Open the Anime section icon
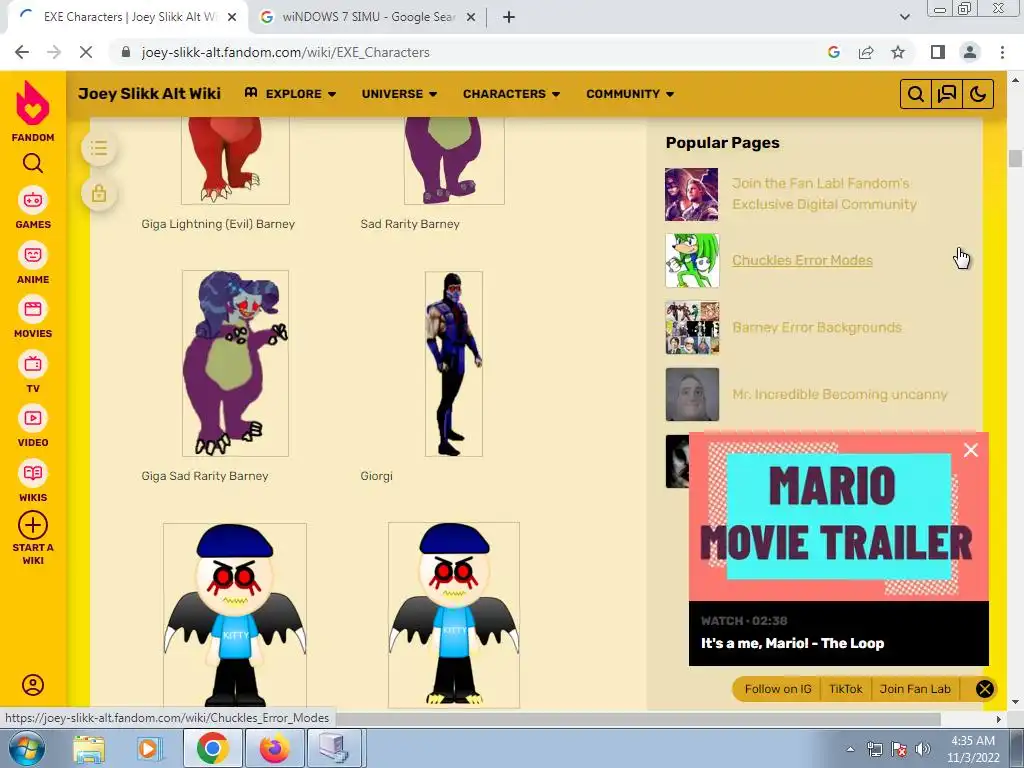1024x768 pixels. click(33, 255)
